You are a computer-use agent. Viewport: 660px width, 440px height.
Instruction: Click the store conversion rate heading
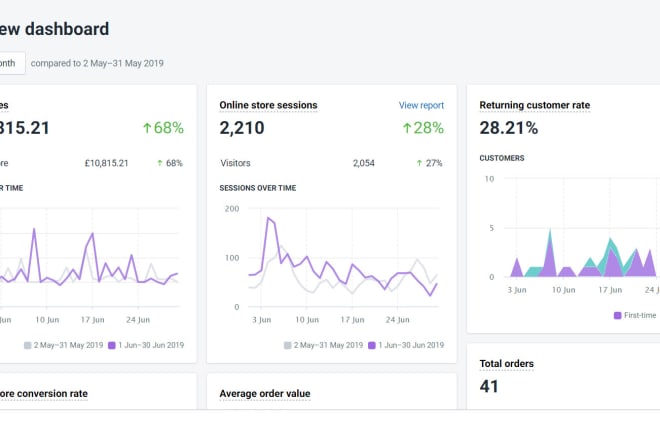coord(44,393)
